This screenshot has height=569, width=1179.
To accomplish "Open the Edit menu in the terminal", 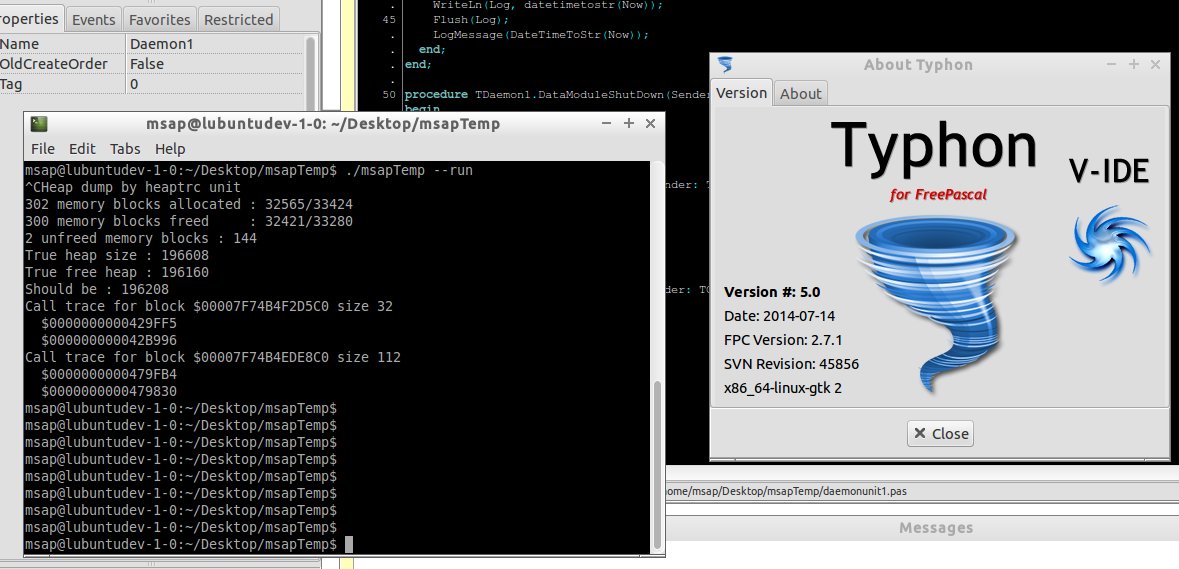I will click(82, 149).
